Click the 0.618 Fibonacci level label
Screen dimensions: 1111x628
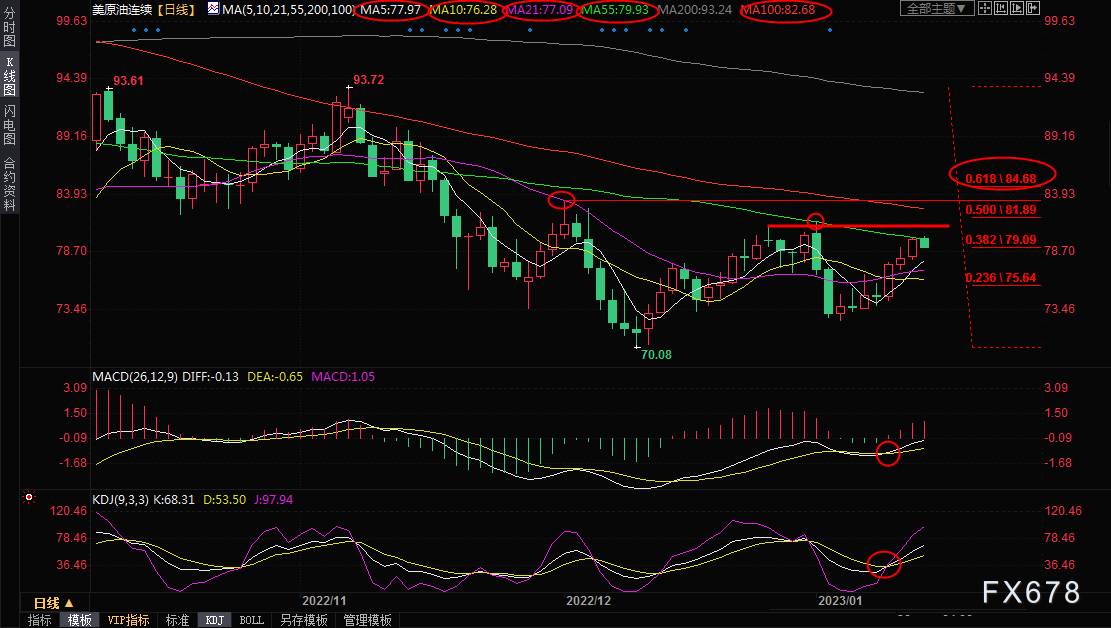tap(1001, 178)
